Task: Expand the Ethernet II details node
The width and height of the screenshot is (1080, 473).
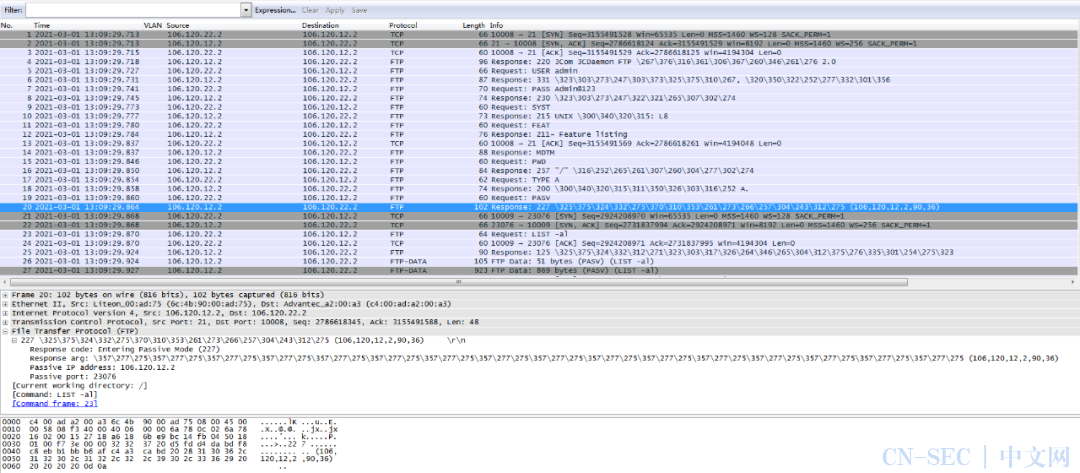Action: point(6,304)
